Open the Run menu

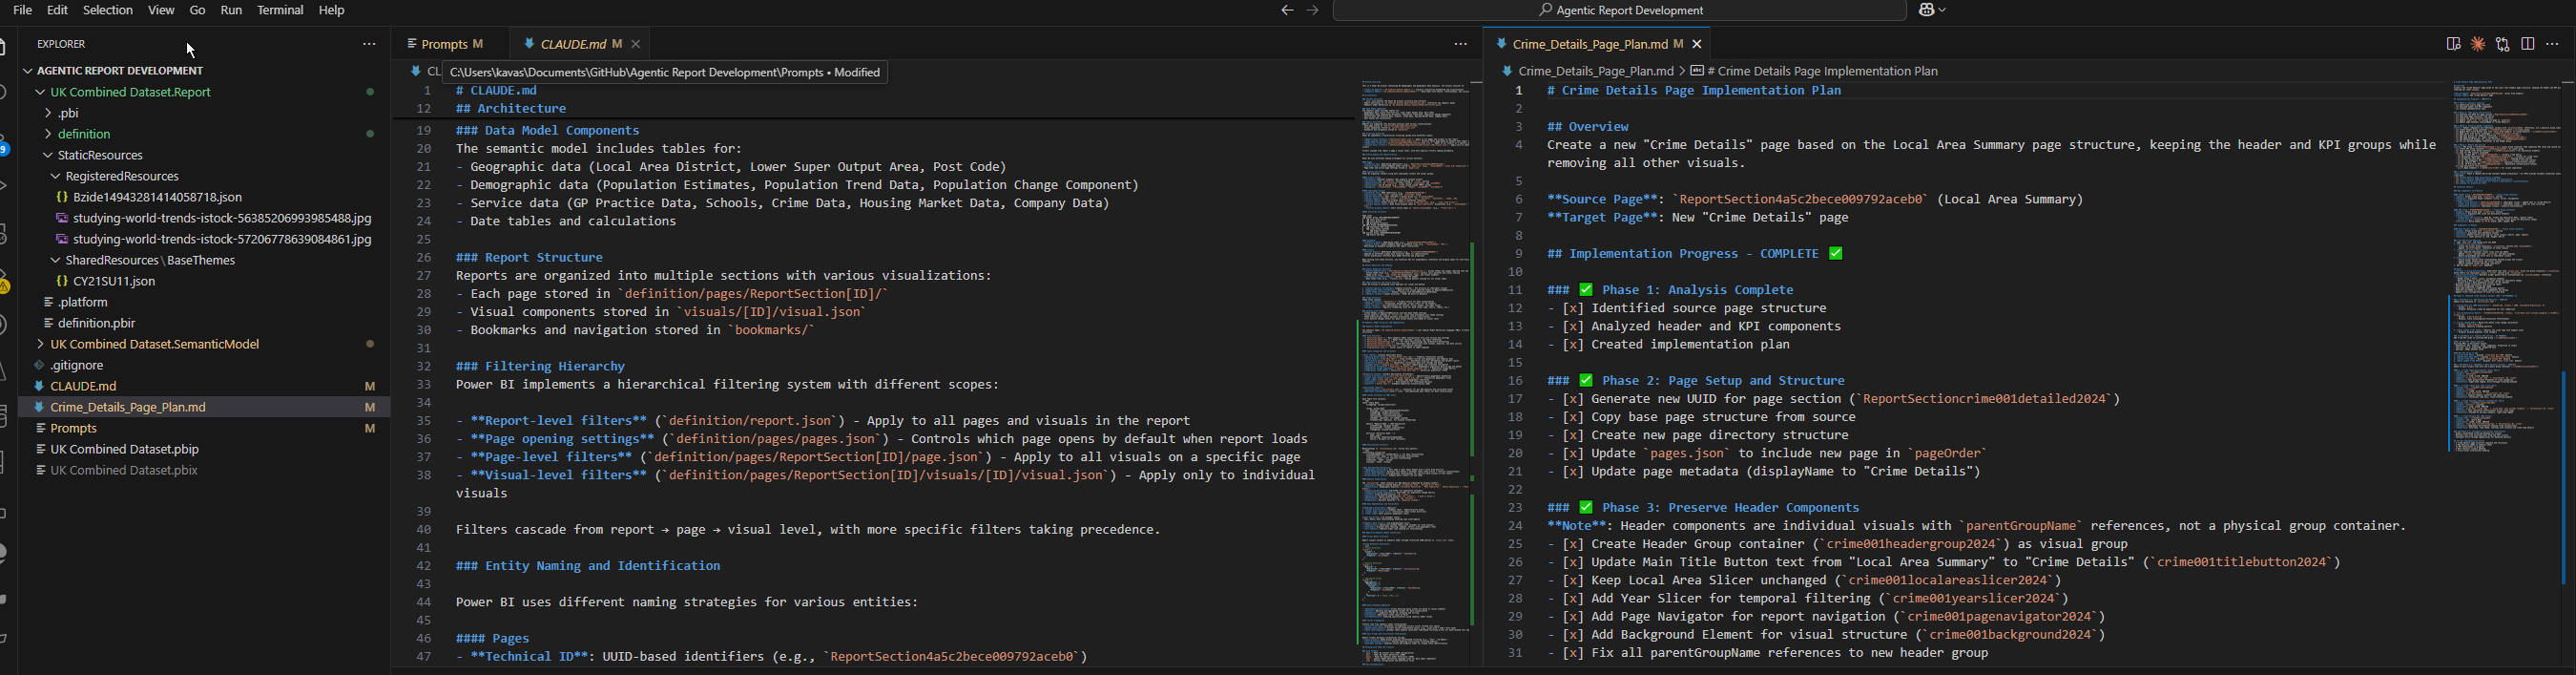point(232,10)
